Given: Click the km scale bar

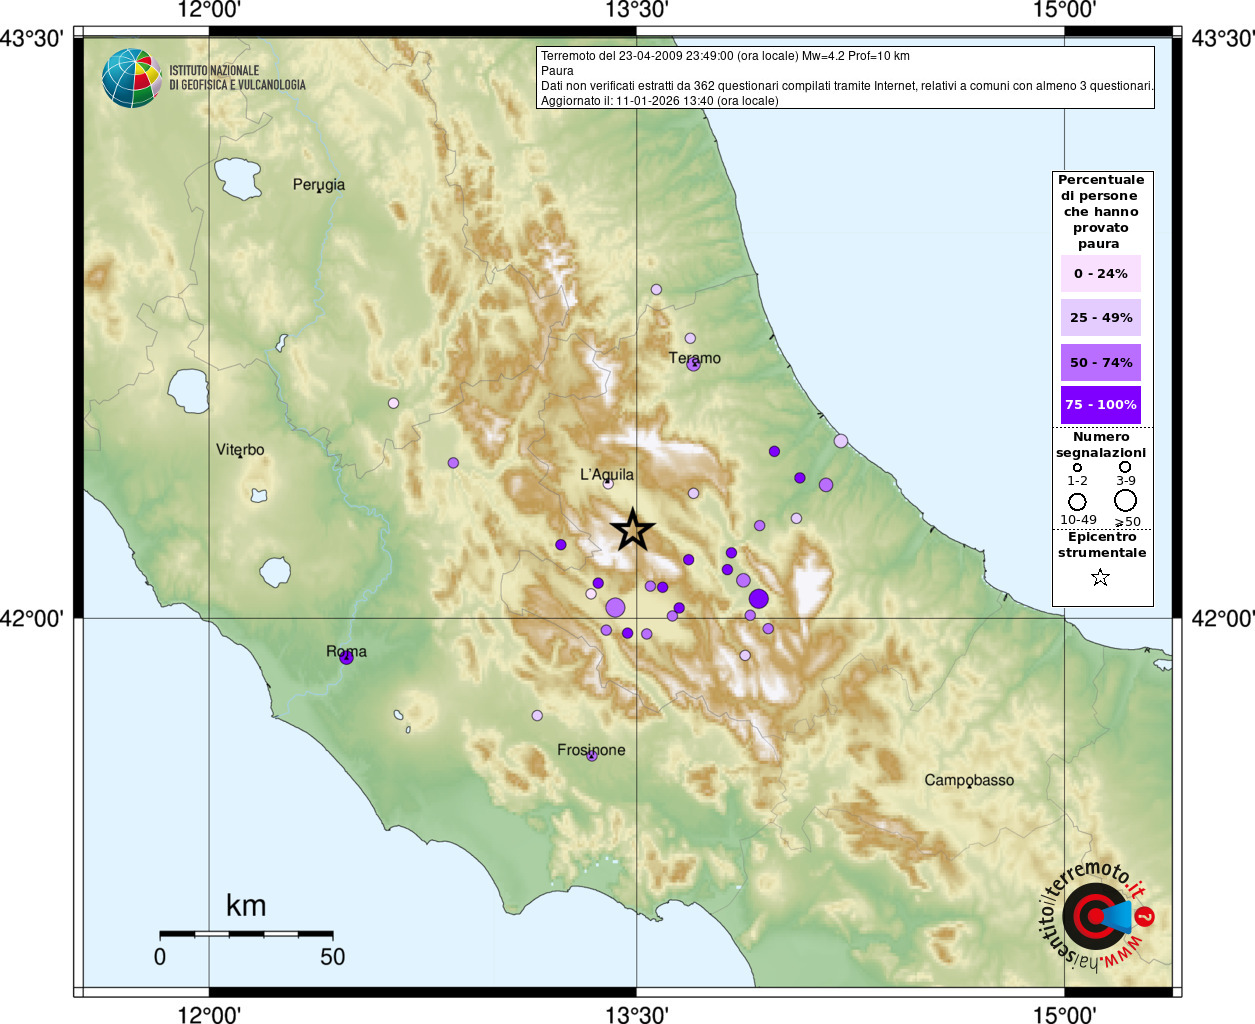Looking at the screenshot, I should click(x=246, y=934).
